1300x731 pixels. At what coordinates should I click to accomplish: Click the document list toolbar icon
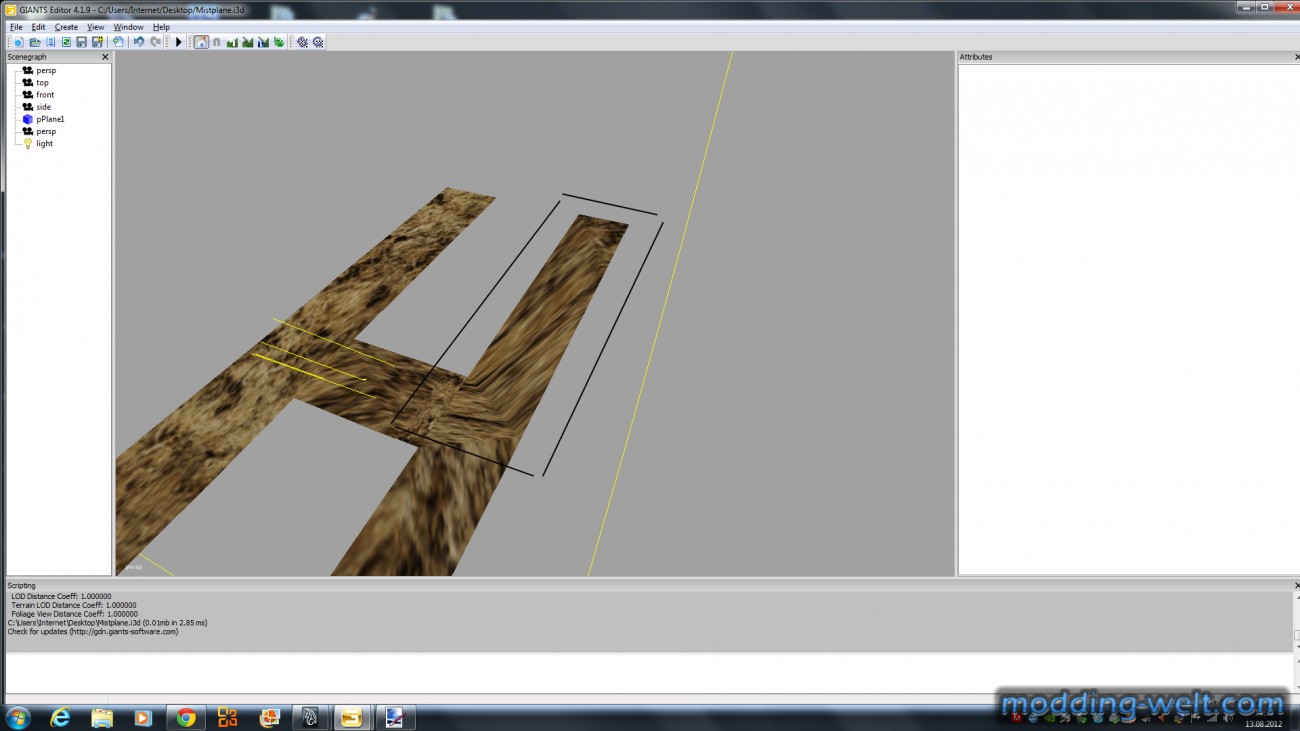[x=50, y=42]
